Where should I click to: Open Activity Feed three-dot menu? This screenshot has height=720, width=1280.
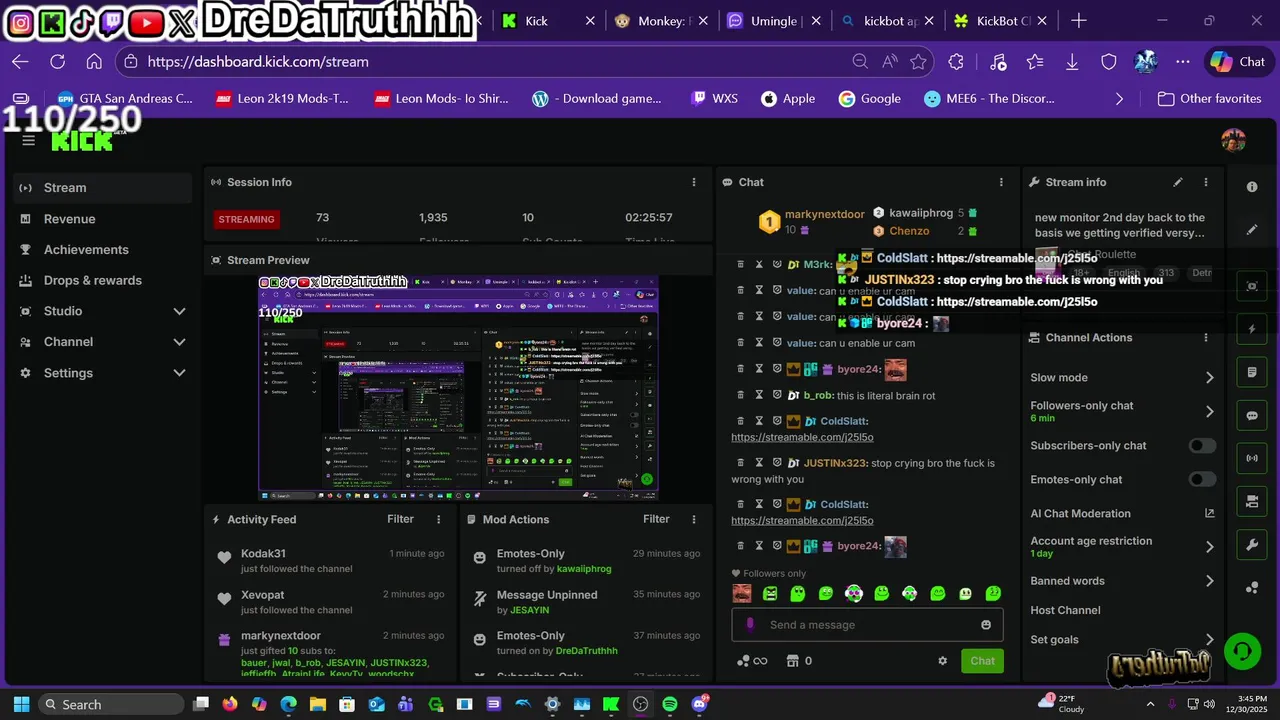click(x=438, y=519)
